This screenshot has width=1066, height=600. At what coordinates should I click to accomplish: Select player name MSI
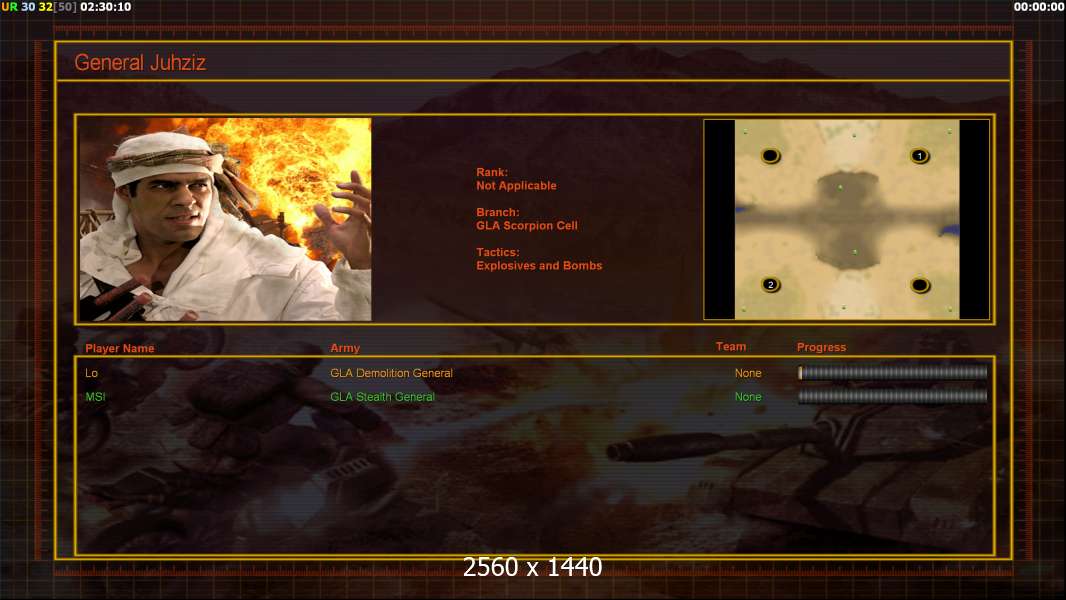tap(95, 397)
